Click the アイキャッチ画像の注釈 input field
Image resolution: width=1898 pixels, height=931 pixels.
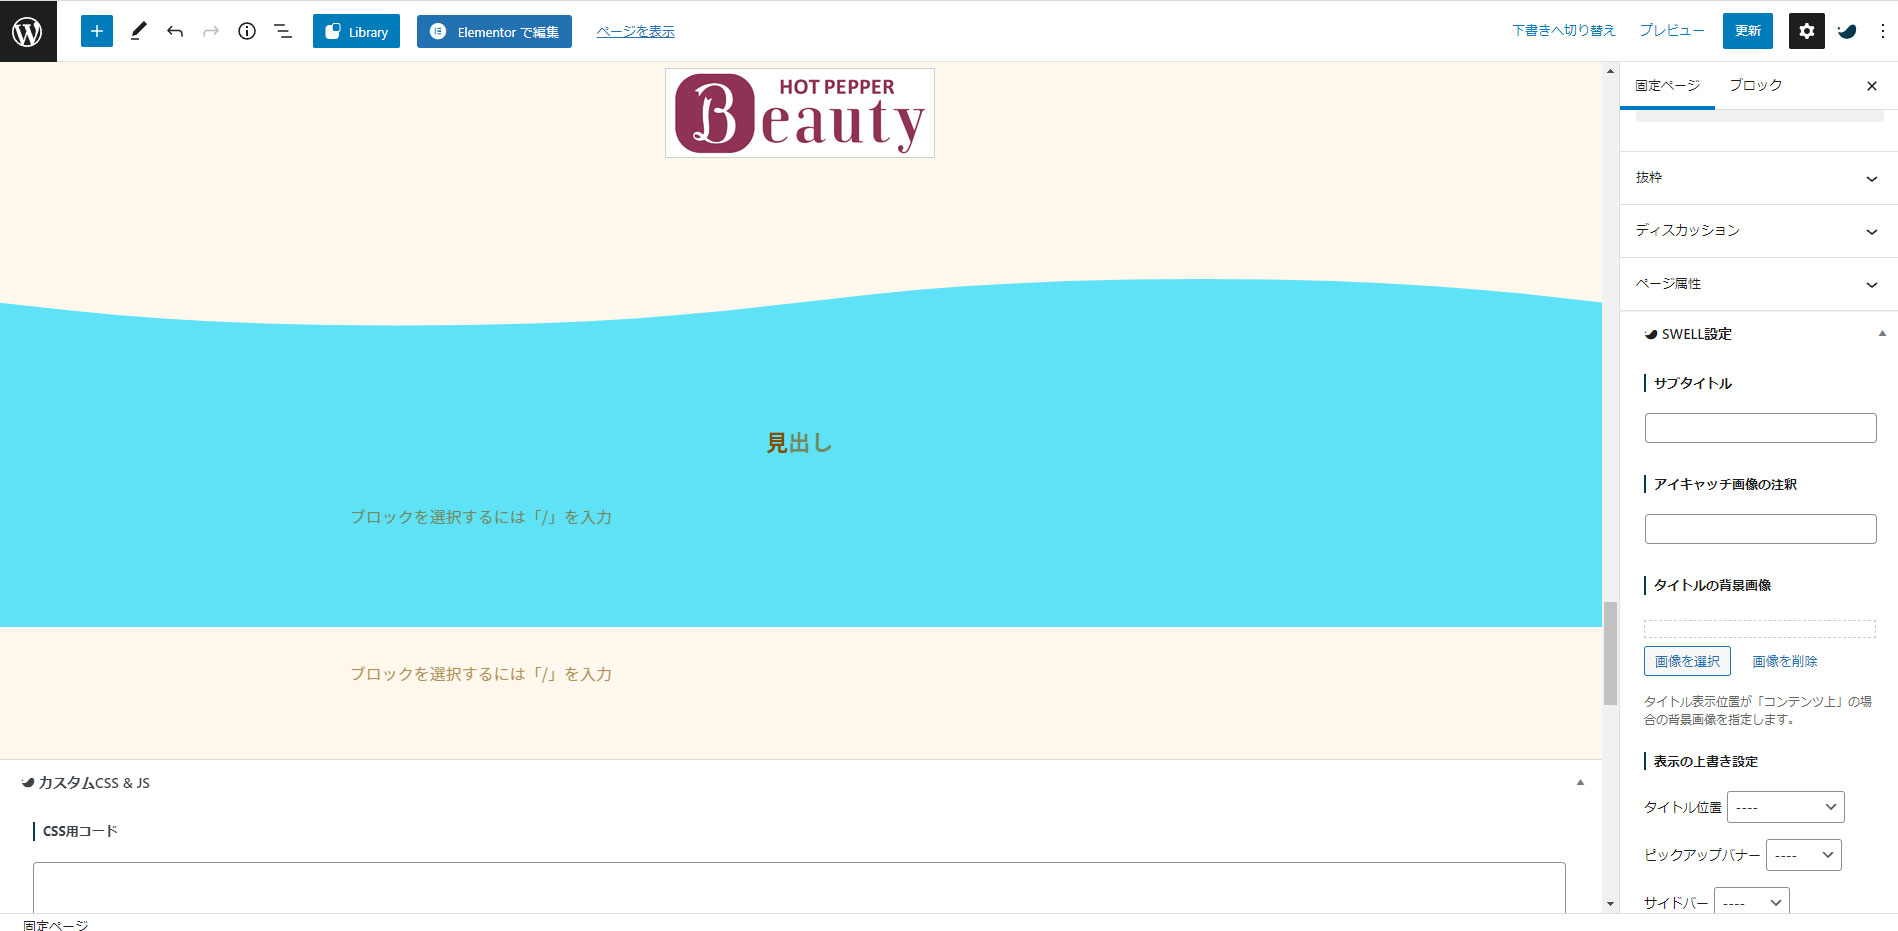pos(1760,529)
